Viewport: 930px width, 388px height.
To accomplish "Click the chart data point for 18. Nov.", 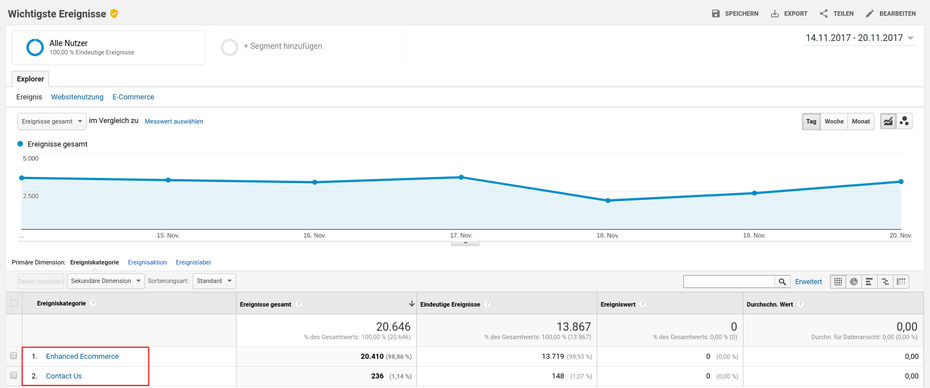I will 608,201.
